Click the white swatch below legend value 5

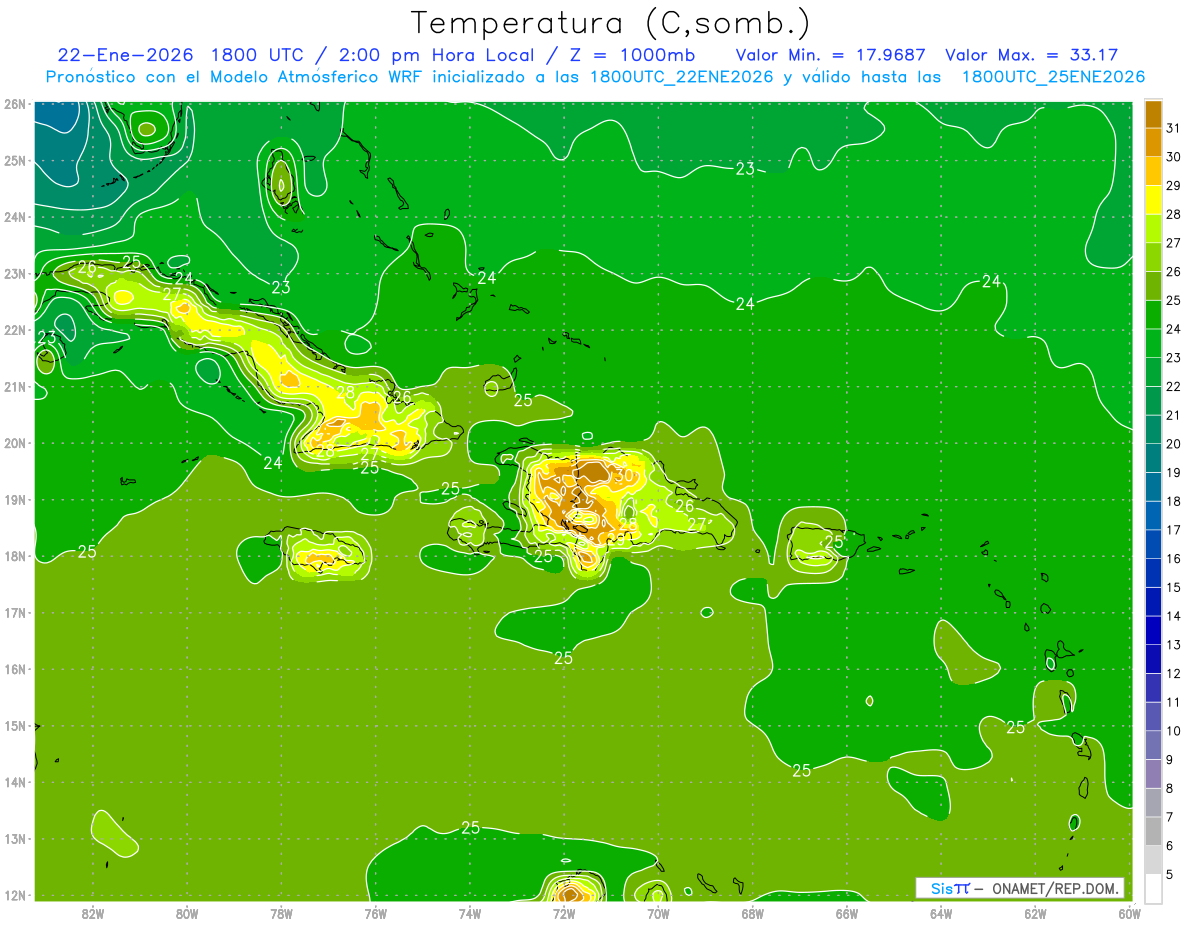pyautogui.click(x=1153, y=889)
